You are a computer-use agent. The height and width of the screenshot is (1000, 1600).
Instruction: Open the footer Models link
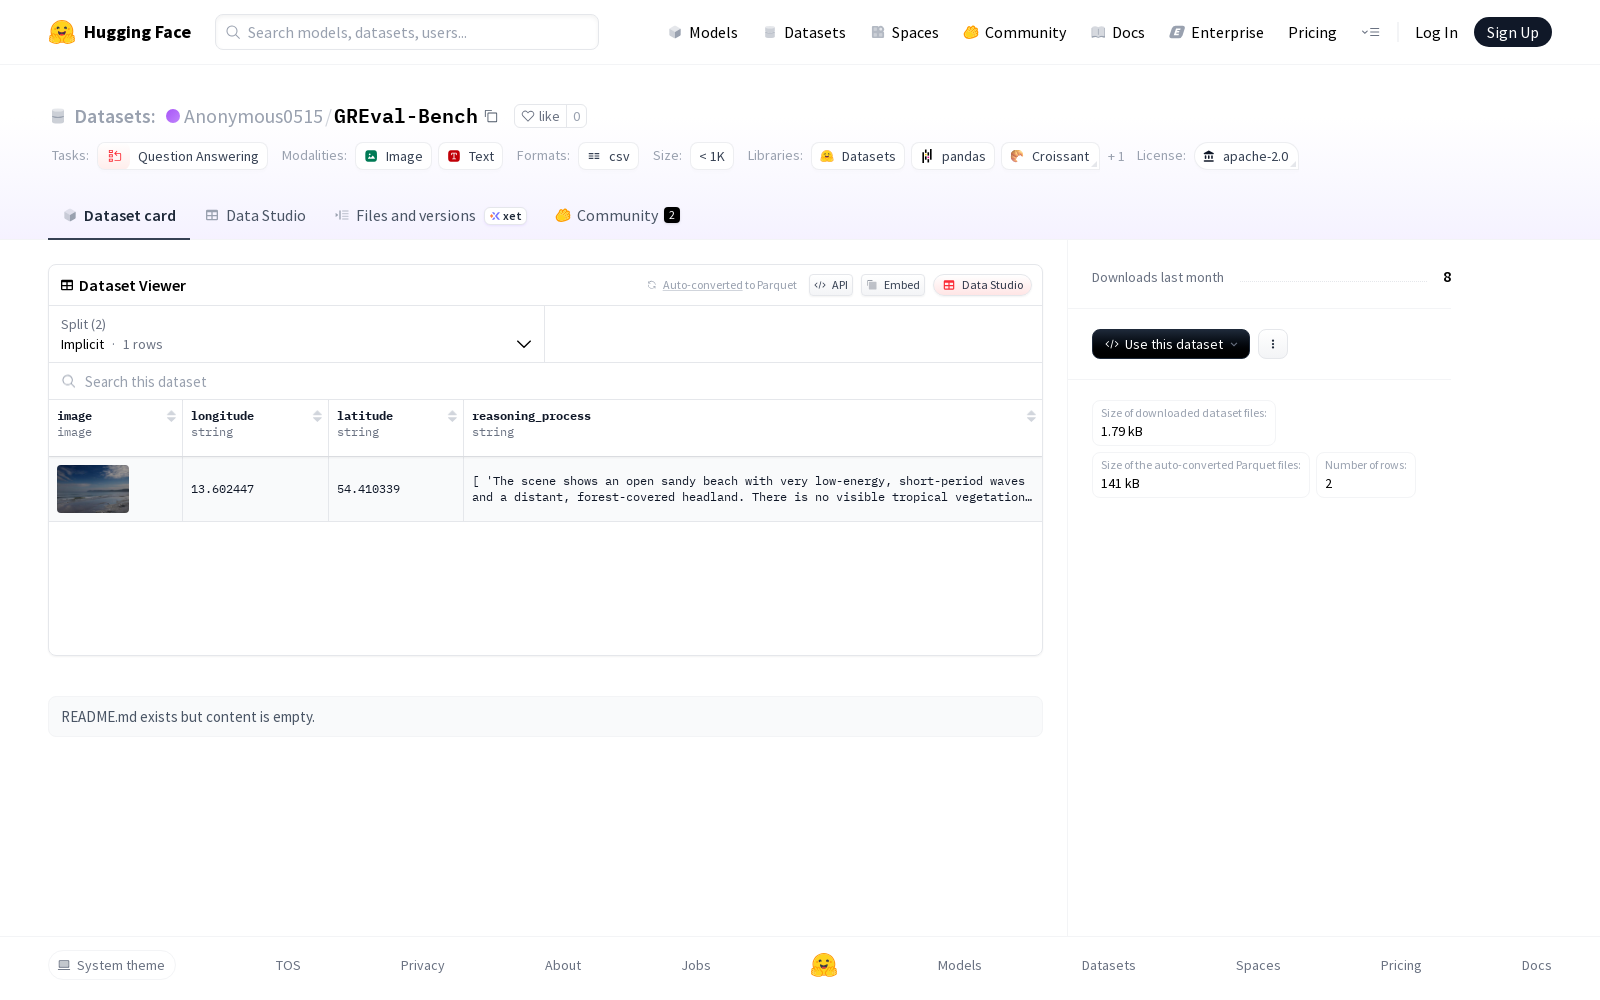[960, 965]
